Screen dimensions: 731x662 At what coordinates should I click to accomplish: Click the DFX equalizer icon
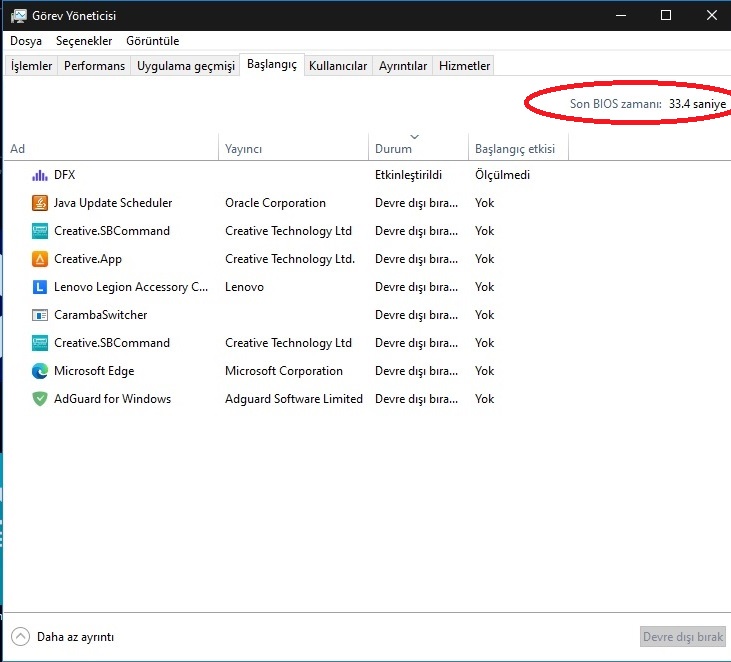click(40, 175)
